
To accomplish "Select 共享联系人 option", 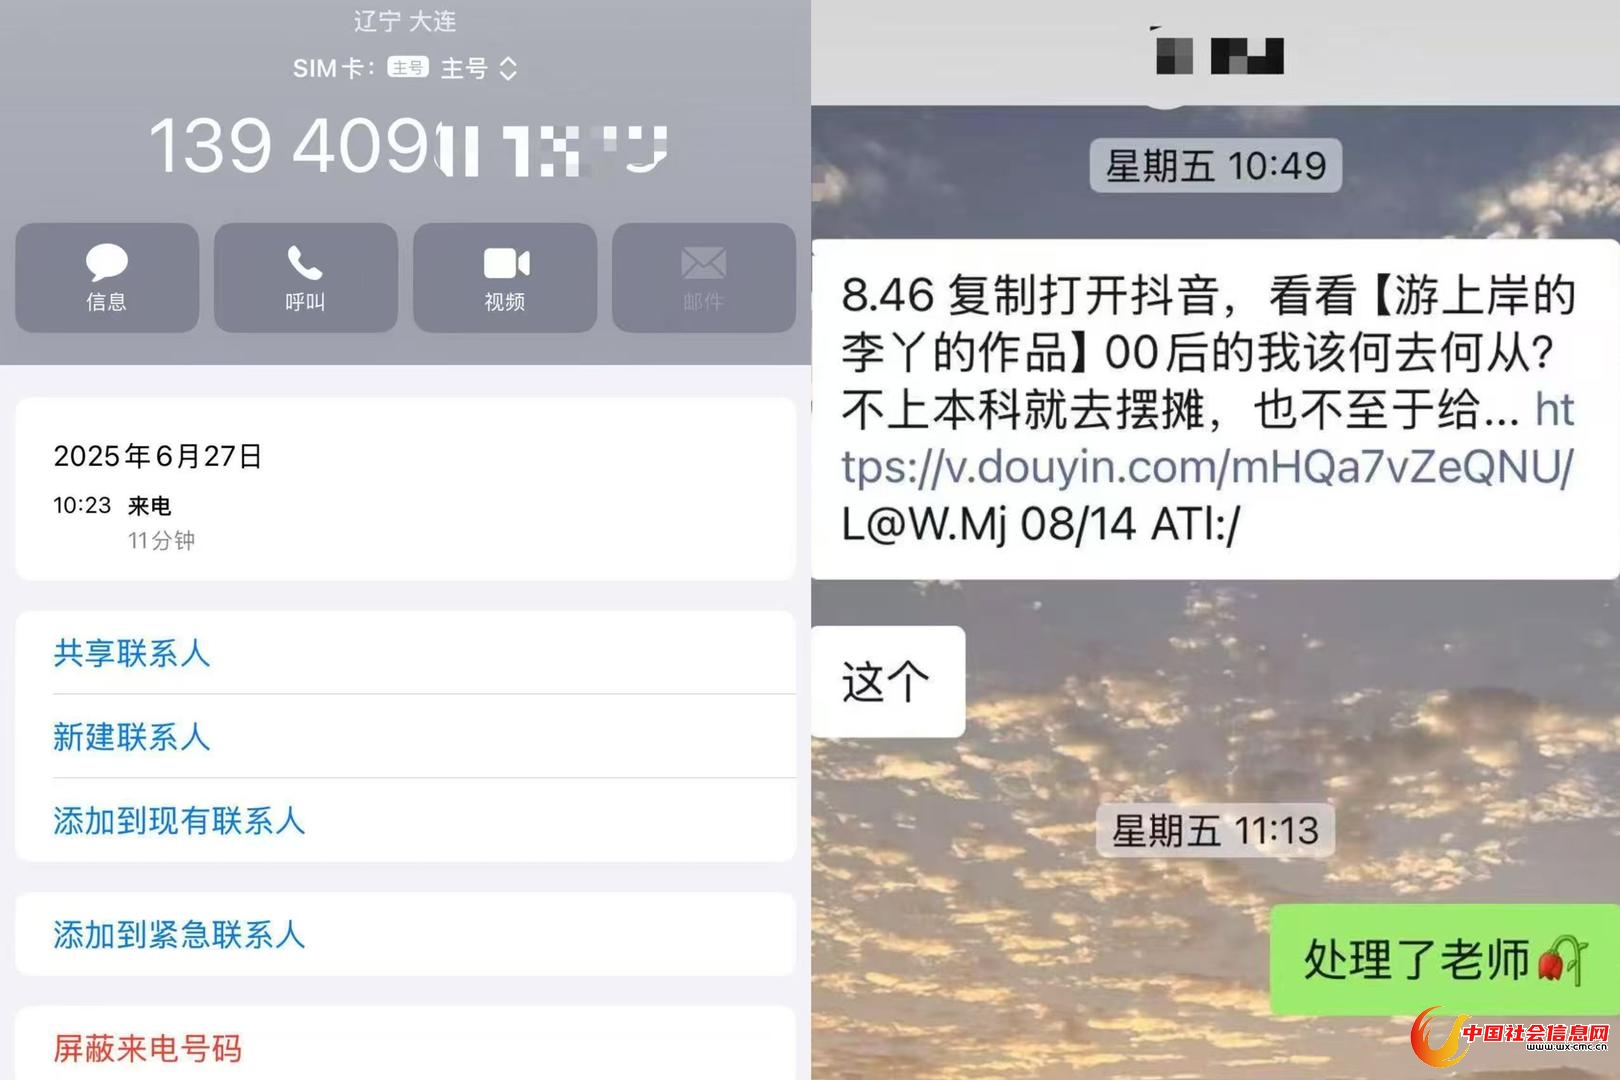I will pos(405,653).
